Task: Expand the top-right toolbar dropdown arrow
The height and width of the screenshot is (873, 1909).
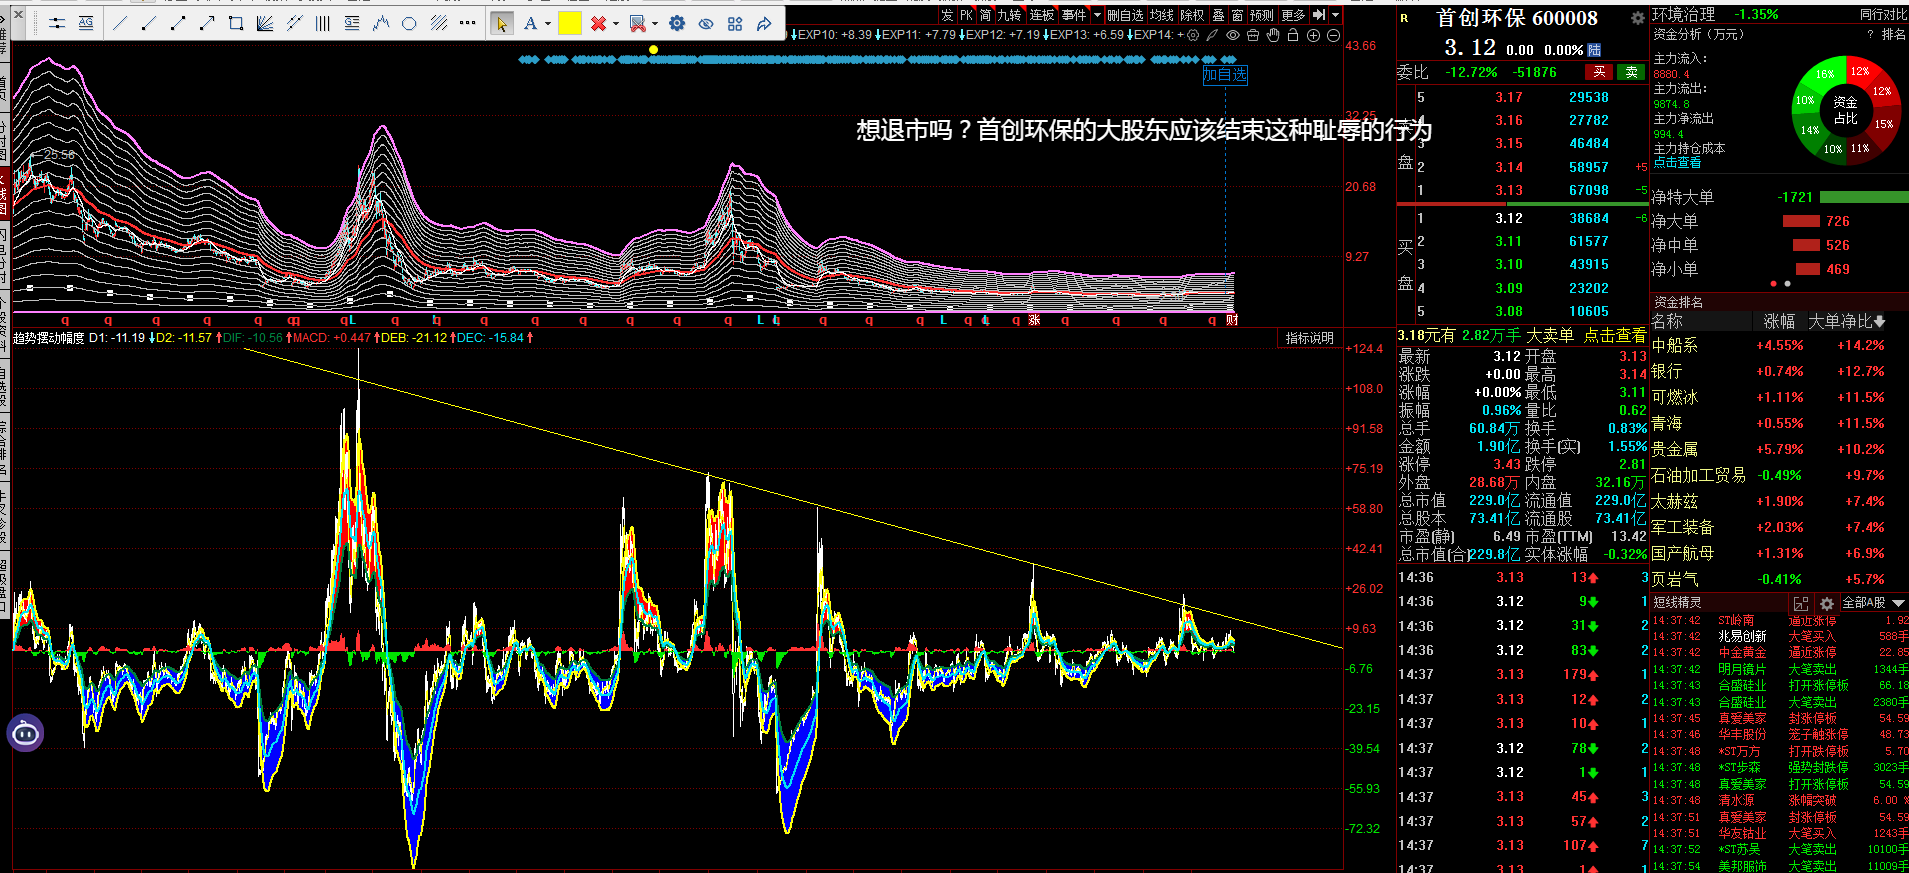Action: click(x=1335, y=15)
